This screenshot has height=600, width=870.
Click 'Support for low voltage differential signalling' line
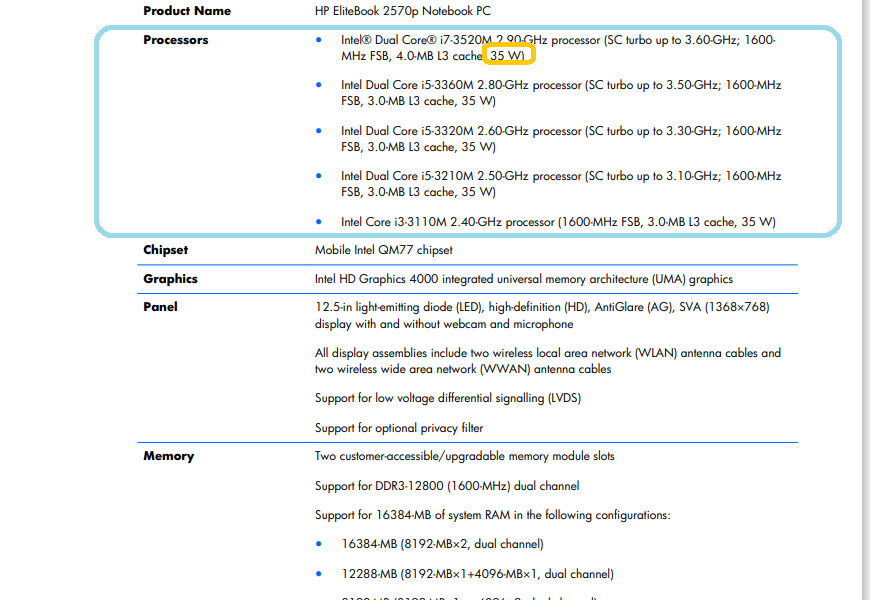[x=448, y=398]
